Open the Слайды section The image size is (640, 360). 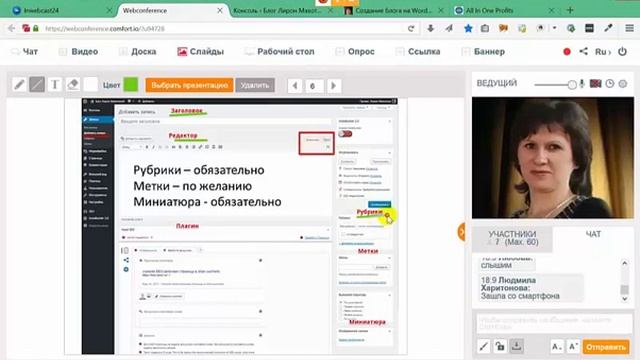pos(200,51)
